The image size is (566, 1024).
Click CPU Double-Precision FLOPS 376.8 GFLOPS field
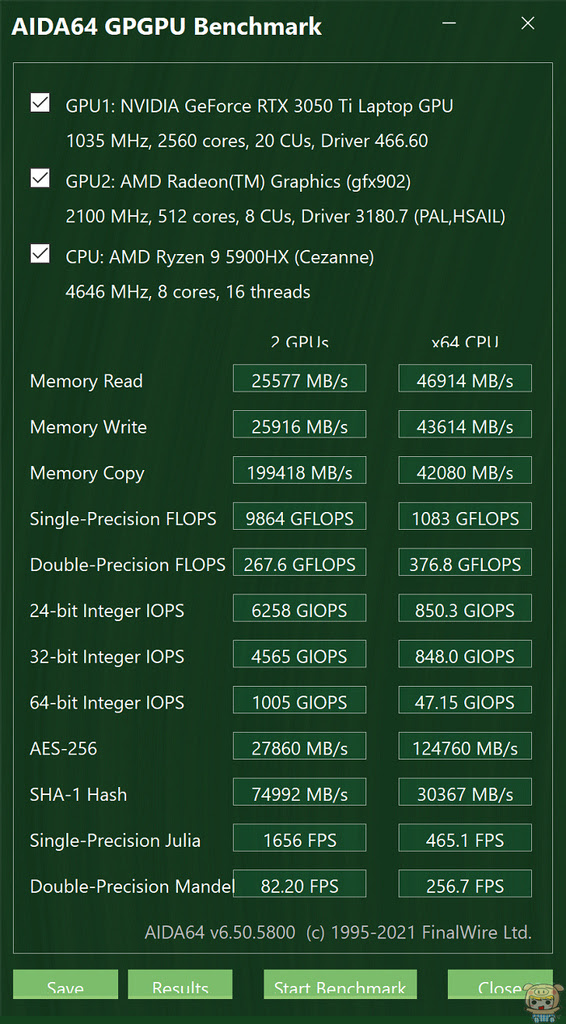pyautogui.click(x=465, y=562)
